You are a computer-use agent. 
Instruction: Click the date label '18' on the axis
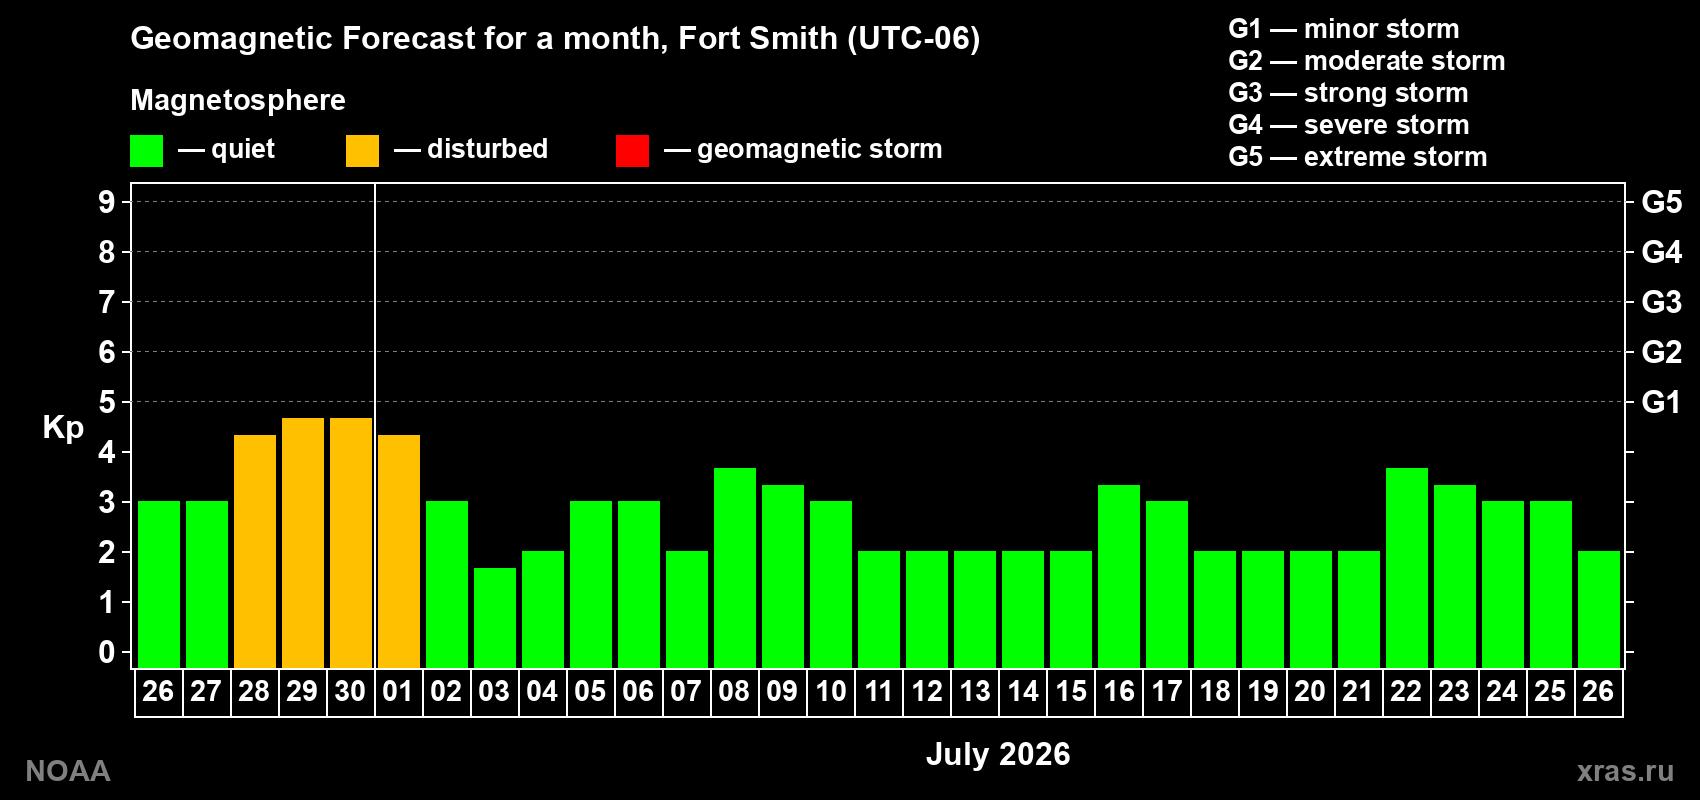[x=1214, y=692]
